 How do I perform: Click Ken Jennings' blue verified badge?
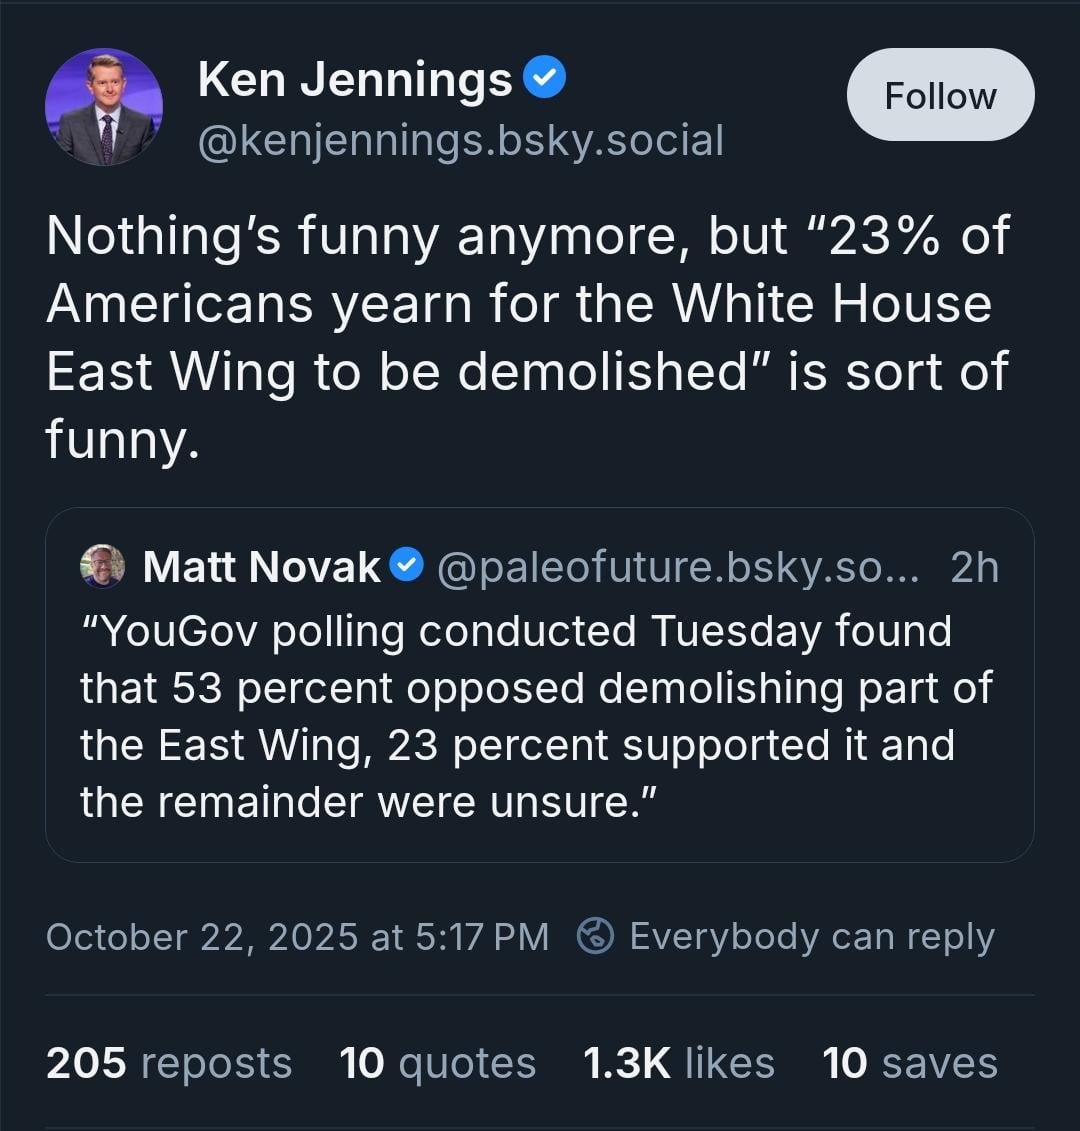(x=546, y=78)
